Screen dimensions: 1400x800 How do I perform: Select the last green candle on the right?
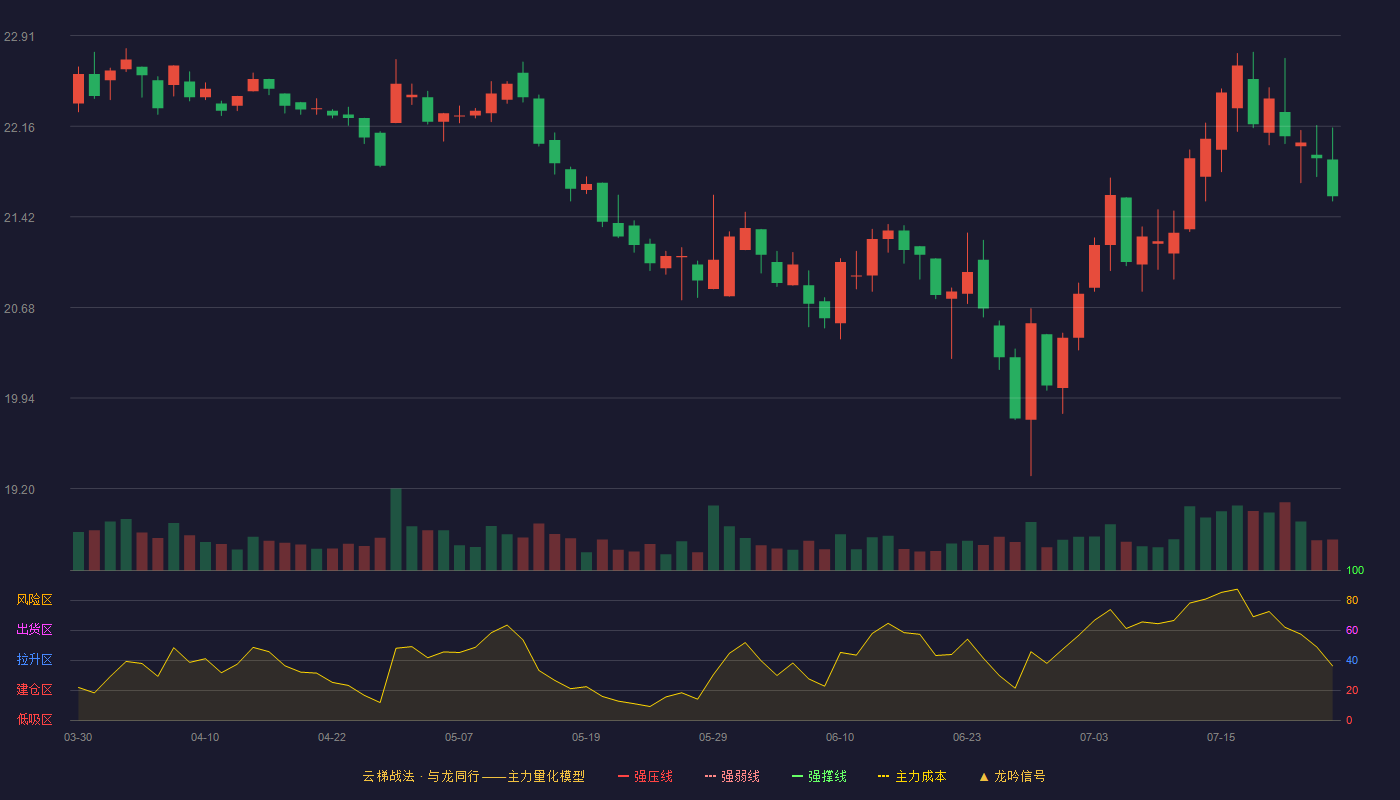pyautogui.click(x=1332, y=178)
